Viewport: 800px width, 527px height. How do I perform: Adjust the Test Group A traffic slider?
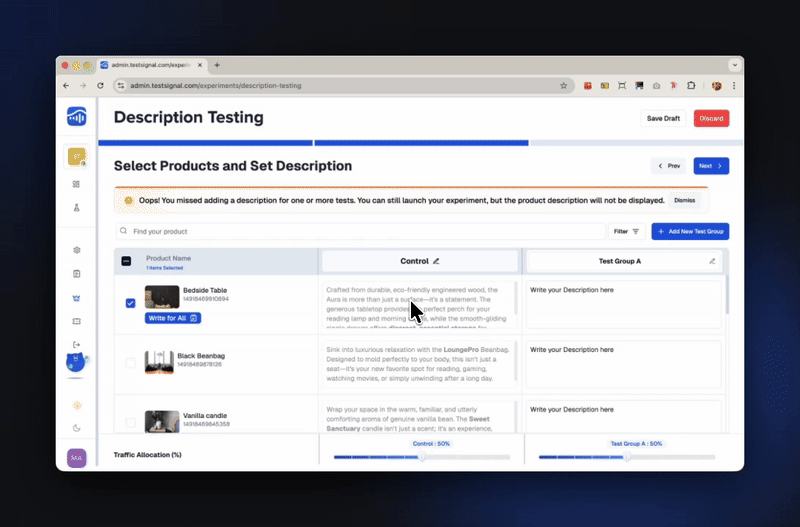pyautogui.click(x=627, y=457)
